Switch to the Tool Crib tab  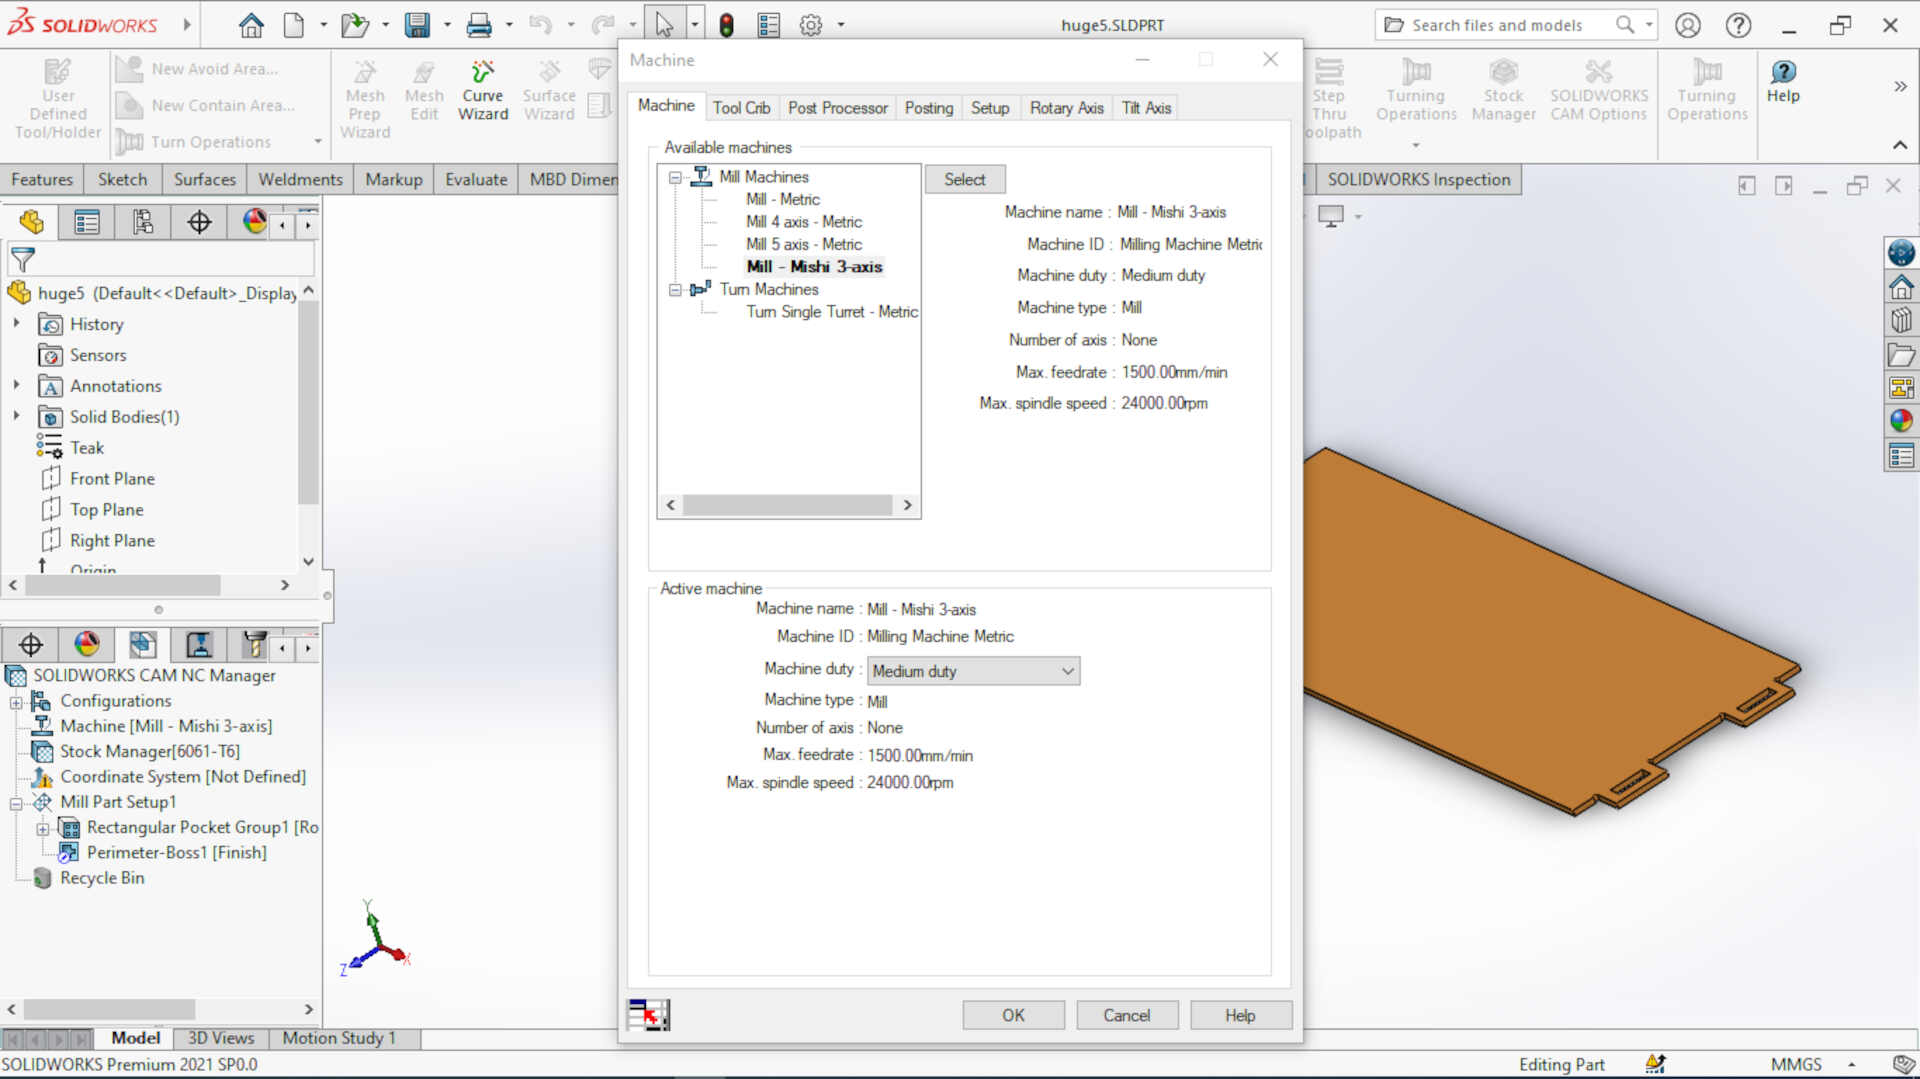pyautogui.click(x=742, y=107)
